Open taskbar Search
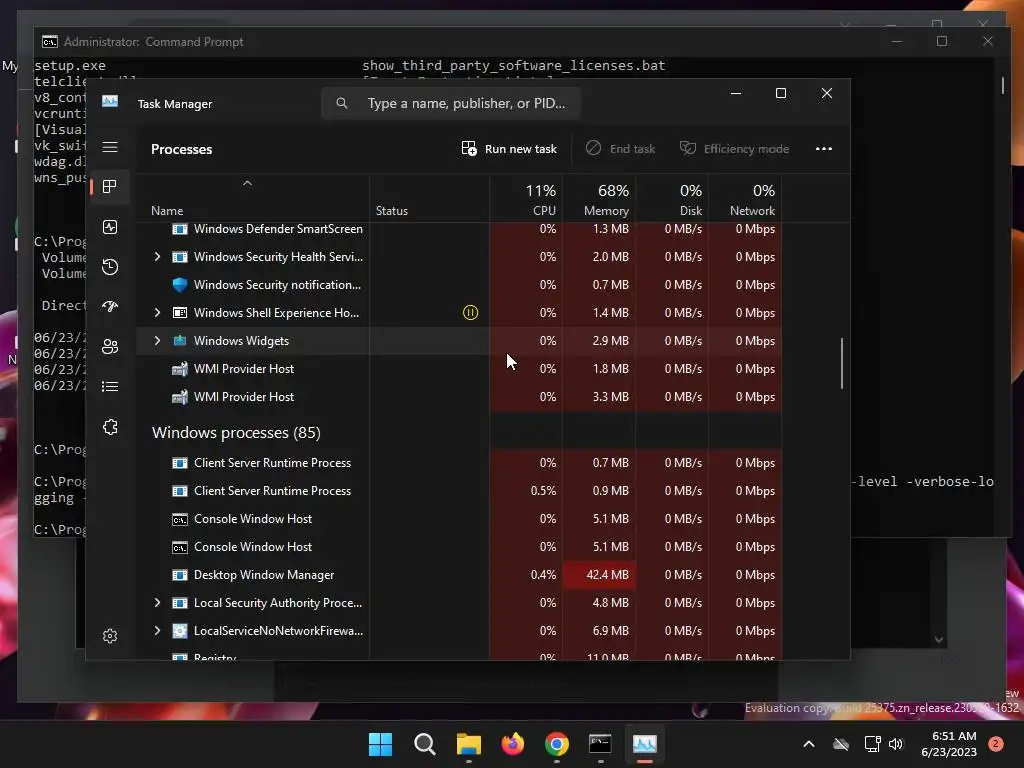Screen dimensions: 1024x768 coord(424,744)
